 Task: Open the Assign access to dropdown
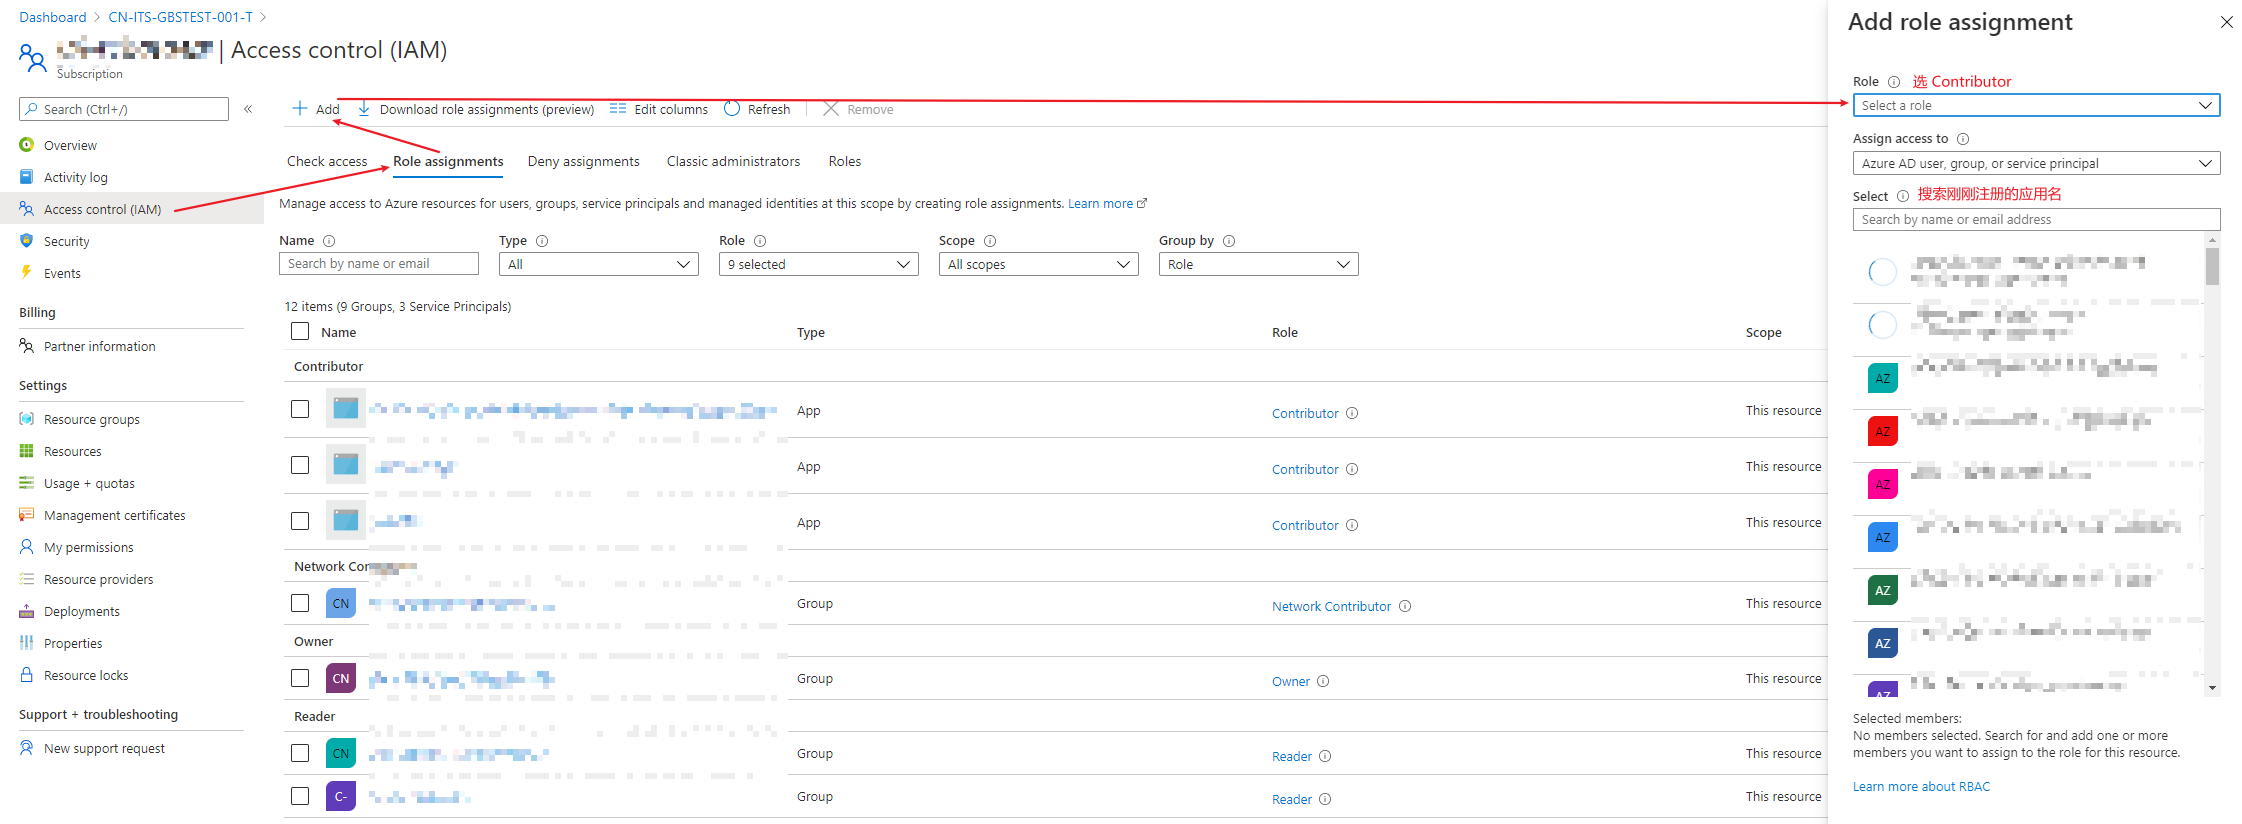click(x=2036, y=163)
